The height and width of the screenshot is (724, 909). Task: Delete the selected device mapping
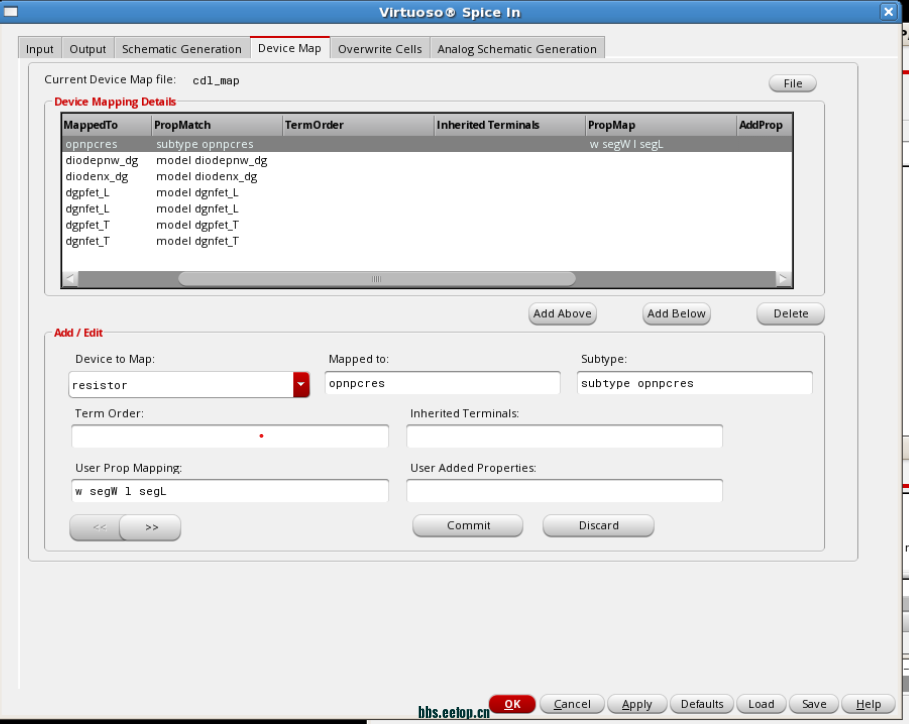pyautogui.click(x=790, y=314)
